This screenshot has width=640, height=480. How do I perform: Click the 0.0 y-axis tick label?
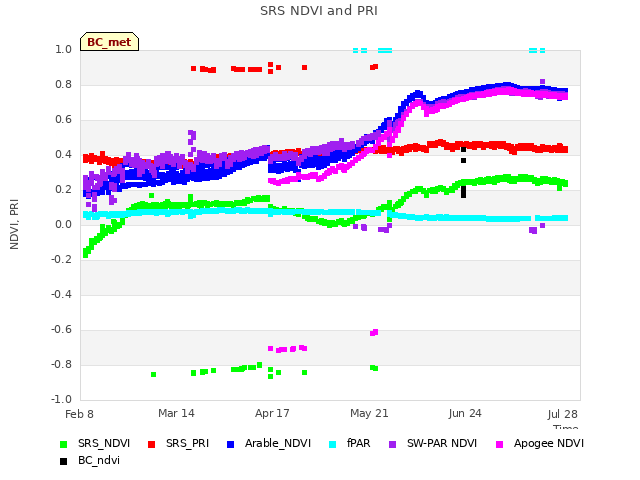pos(63,224)
